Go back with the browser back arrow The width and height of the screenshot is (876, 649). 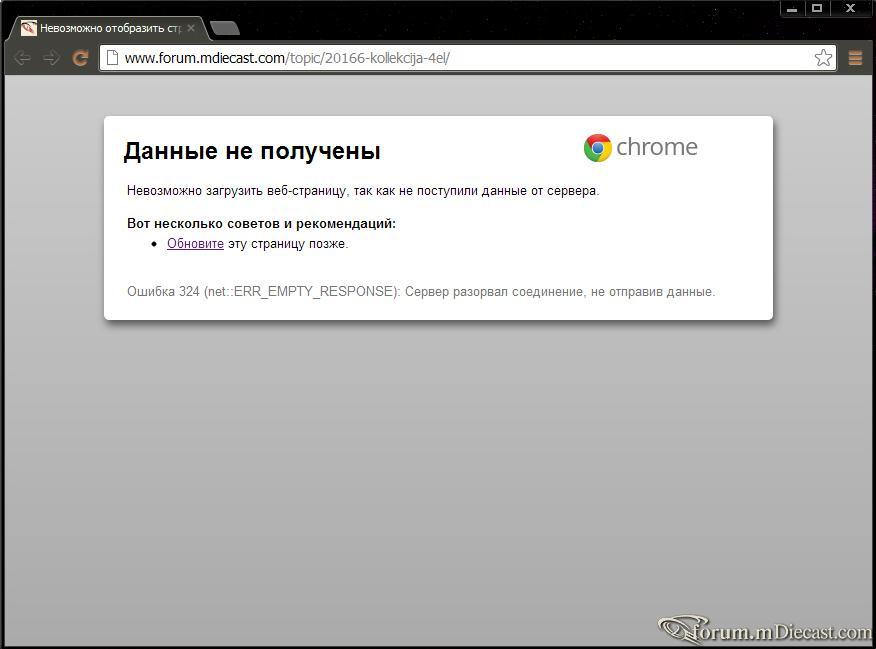[22, 58]
